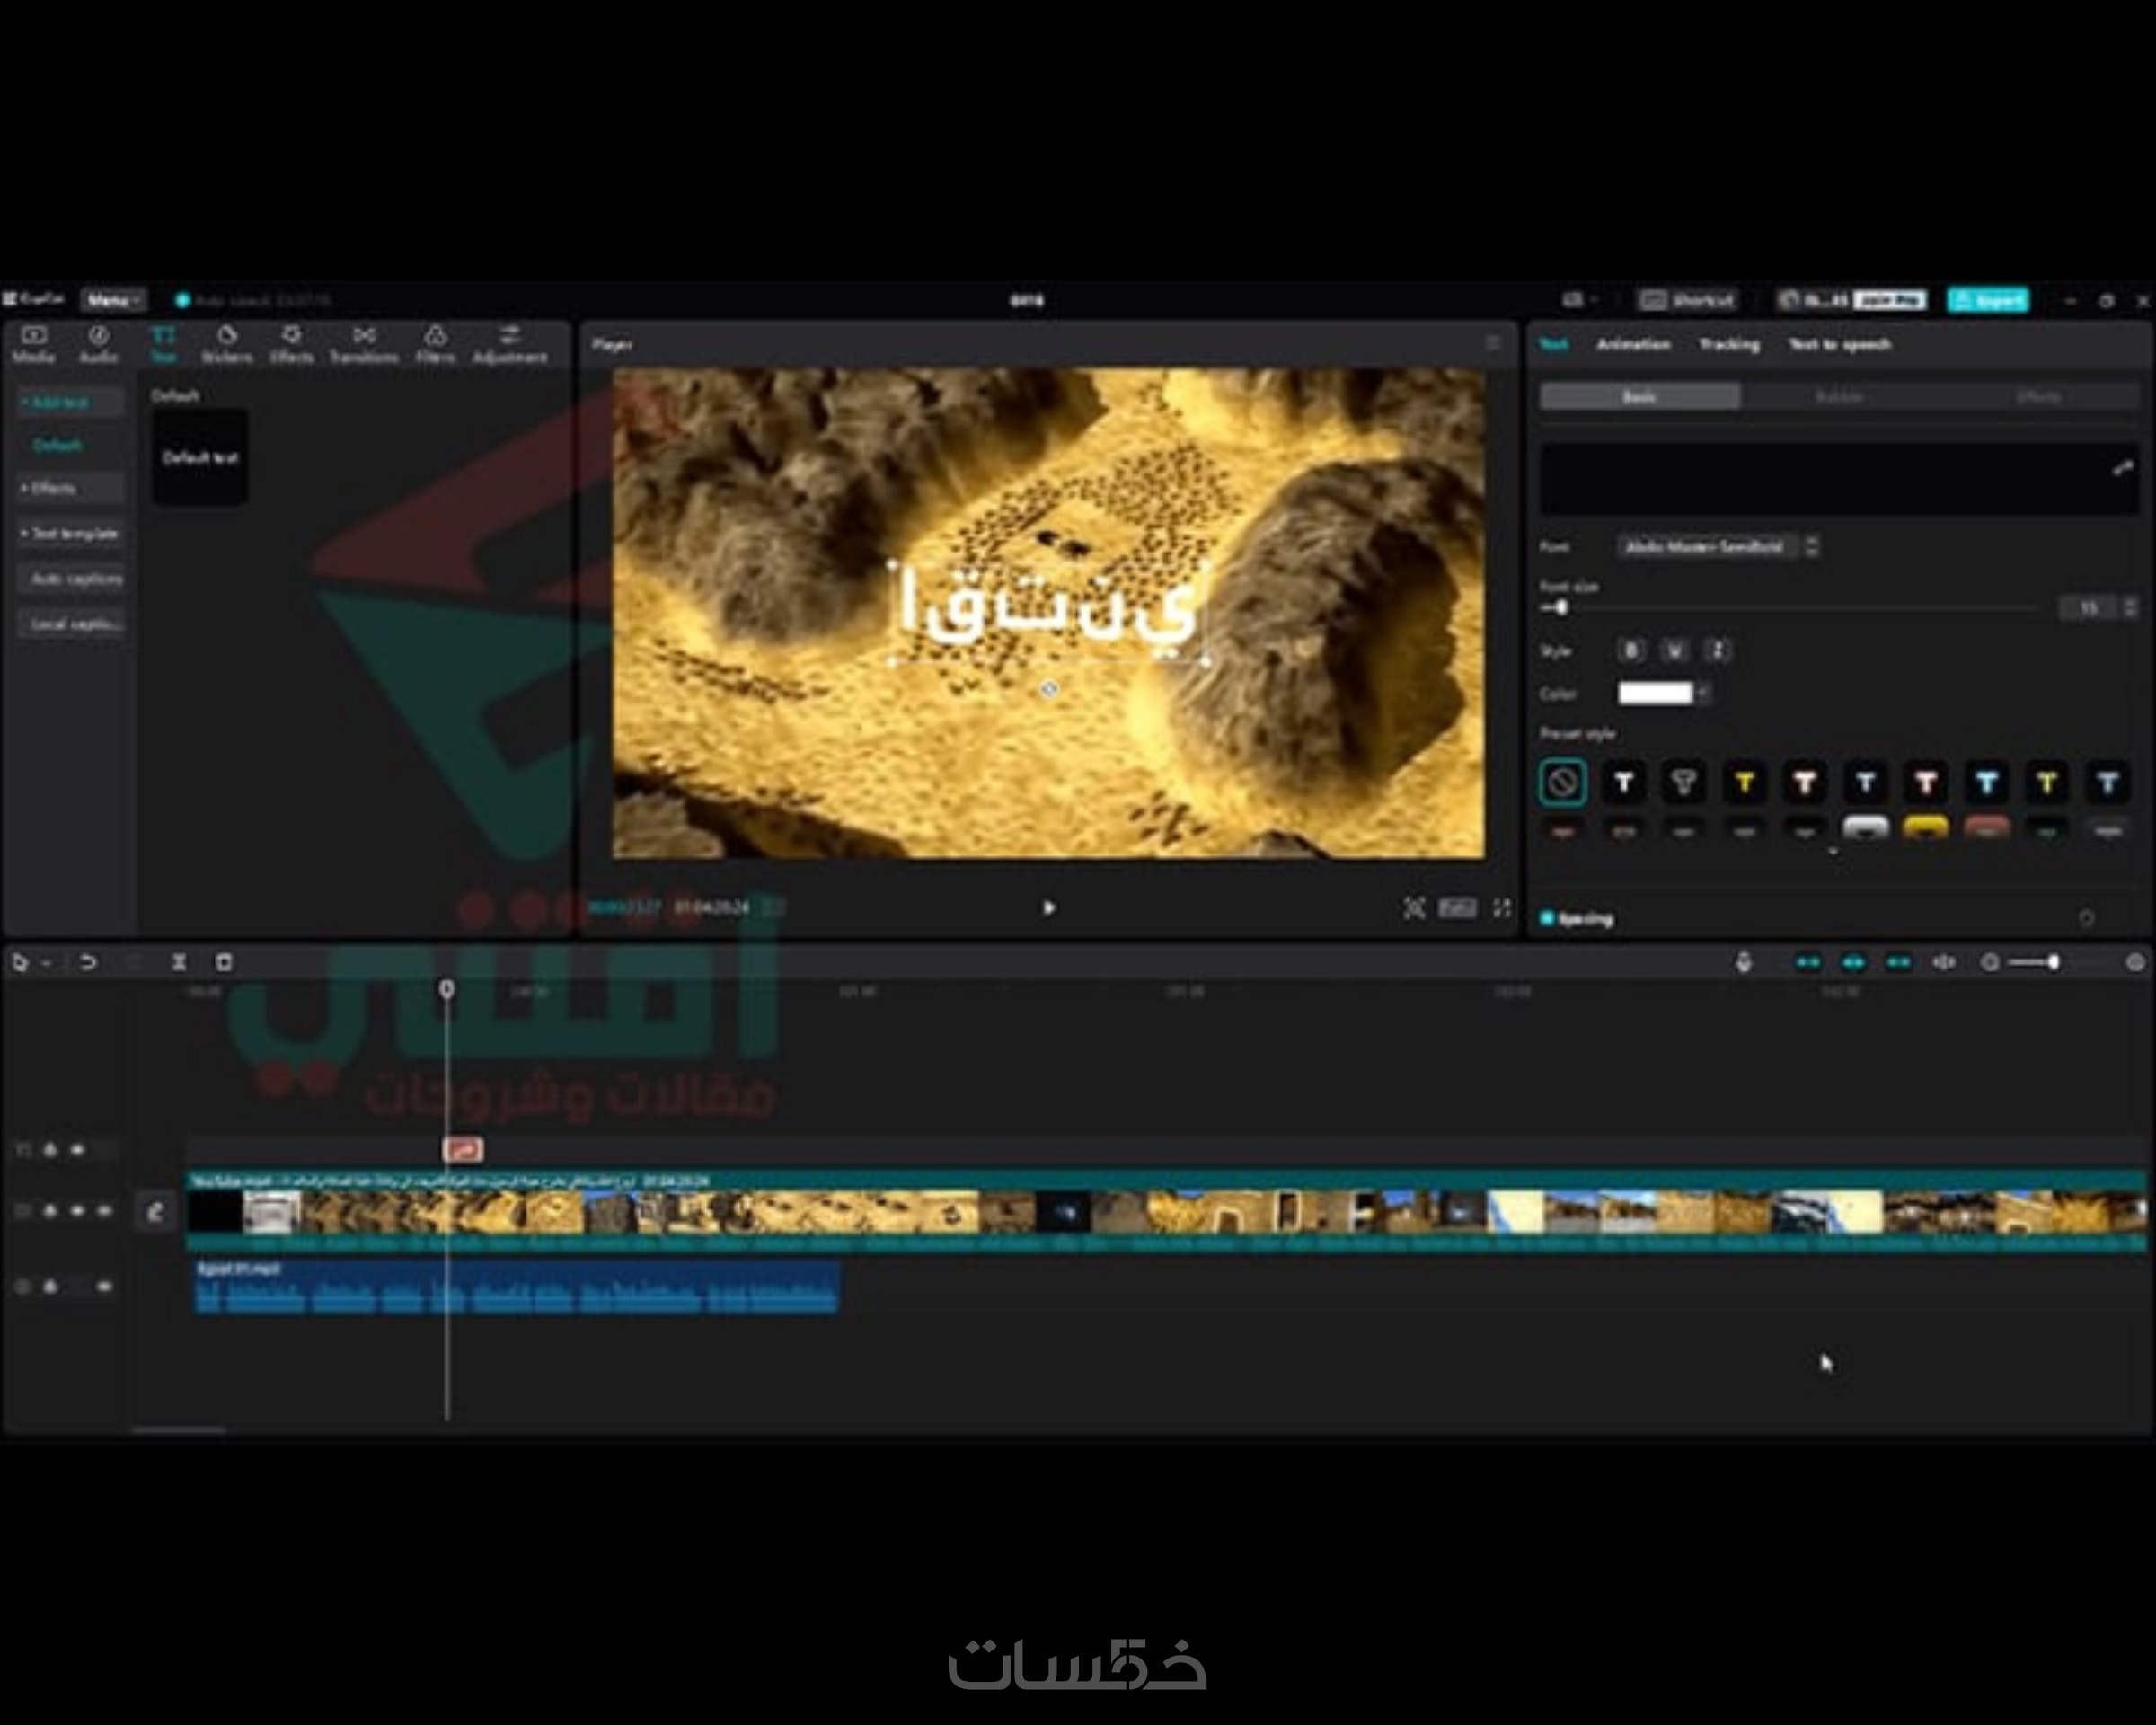Open the Filters panel
The image size is (2156, 1725).
(435, 343)
